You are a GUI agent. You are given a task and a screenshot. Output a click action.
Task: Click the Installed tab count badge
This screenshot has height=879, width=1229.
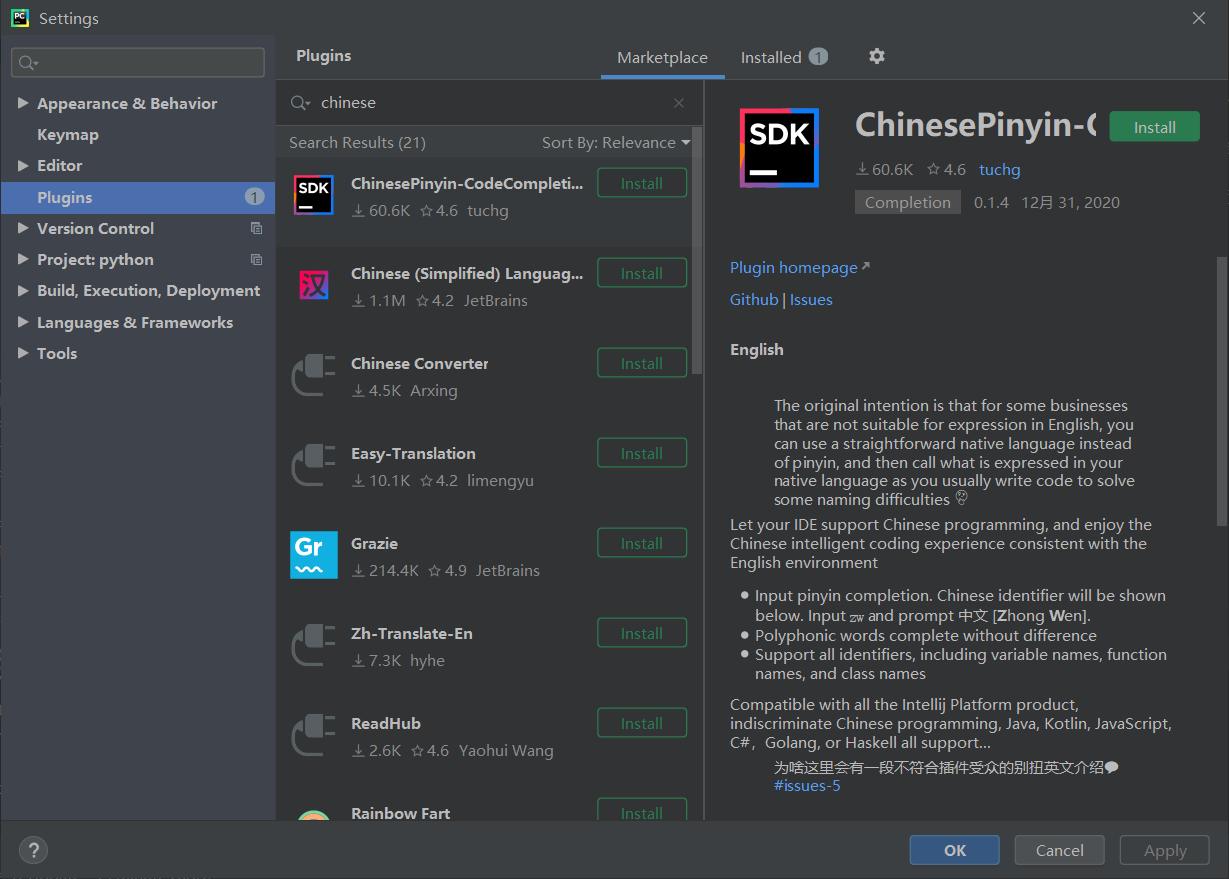coord(818,57)
